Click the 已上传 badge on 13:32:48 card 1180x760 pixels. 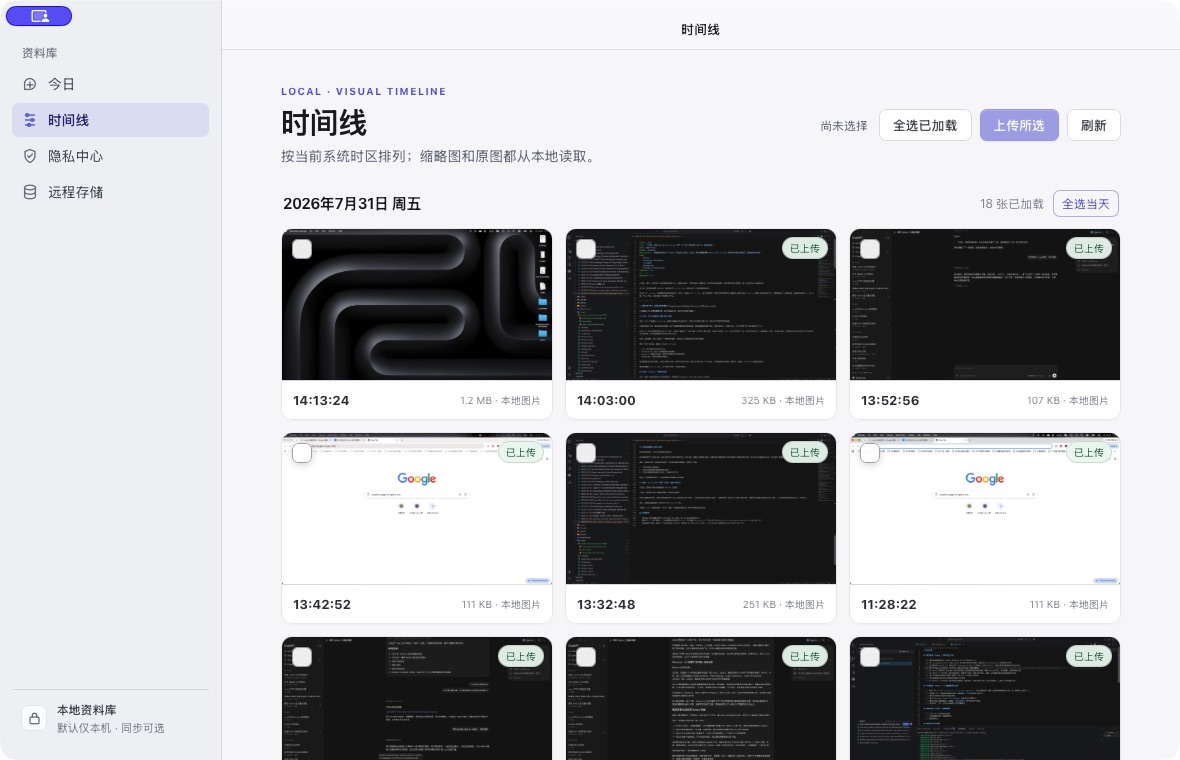tap(804, 452)
